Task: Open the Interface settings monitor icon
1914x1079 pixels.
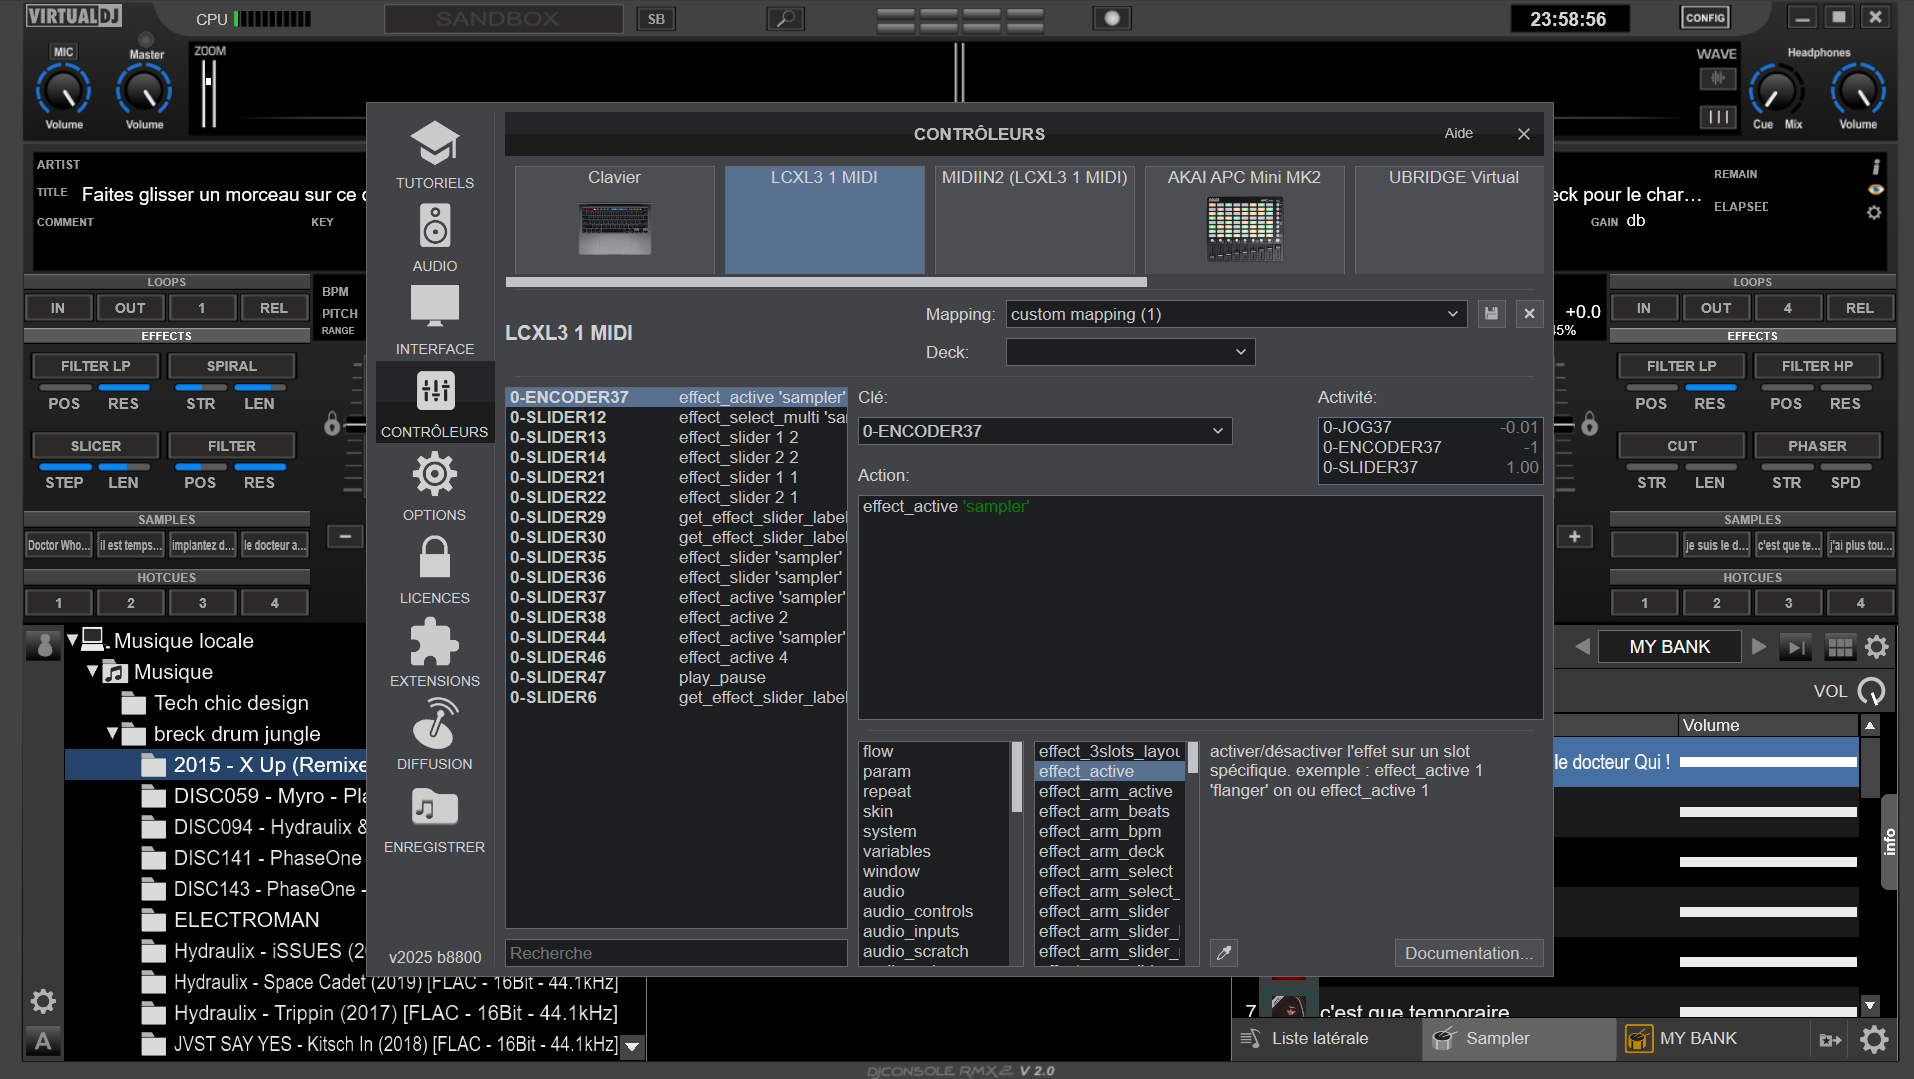Action: click(434, 307)
